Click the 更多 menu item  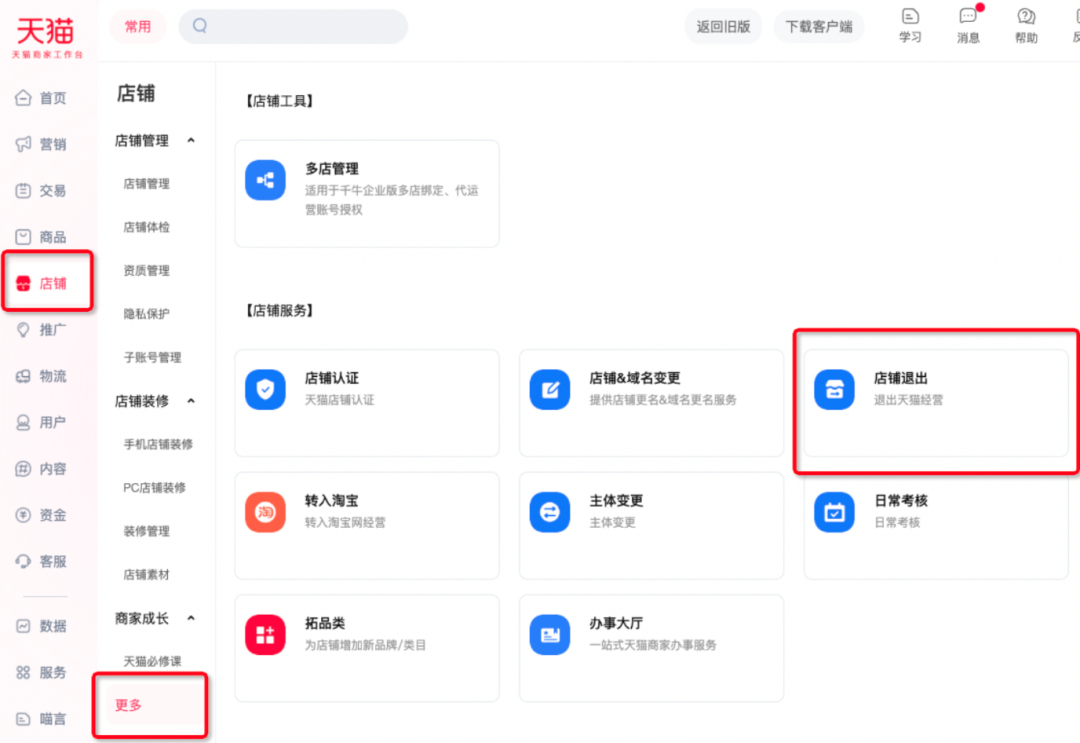pos(128,705)
